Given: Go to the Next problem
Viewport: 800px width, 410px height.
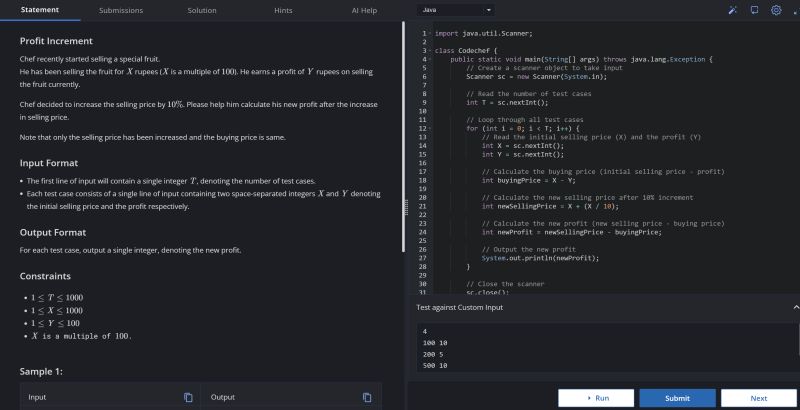Looking at the screenshot, I should pyautogui.click(x=758, y=398).
